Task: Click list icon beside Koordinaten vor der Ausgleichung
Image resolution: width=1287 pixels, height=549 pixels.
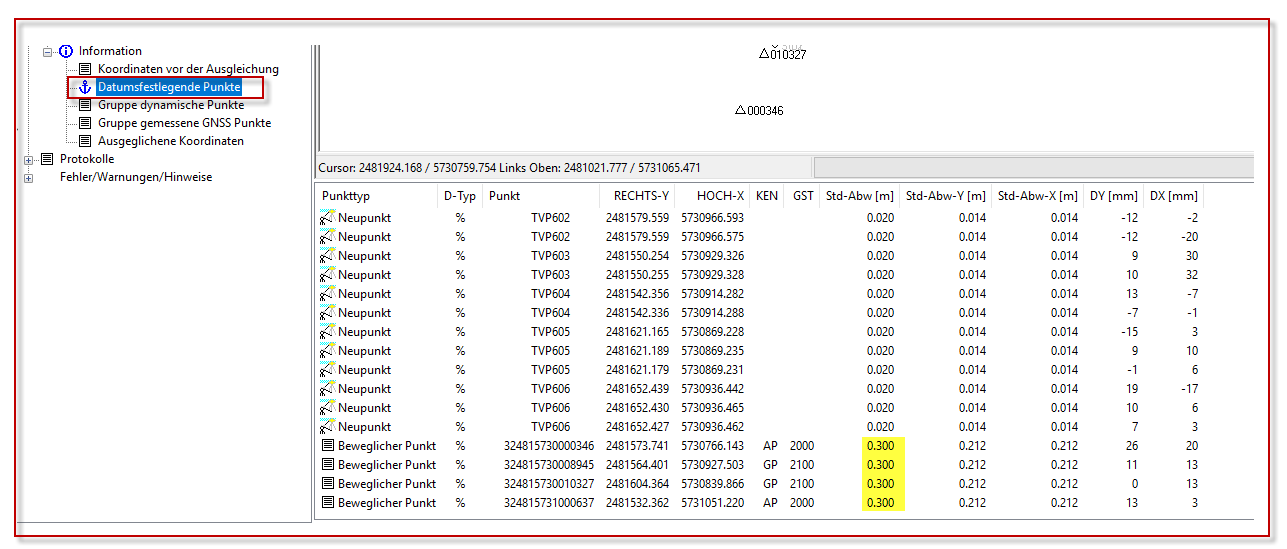Action: click(x=85, y=69)
